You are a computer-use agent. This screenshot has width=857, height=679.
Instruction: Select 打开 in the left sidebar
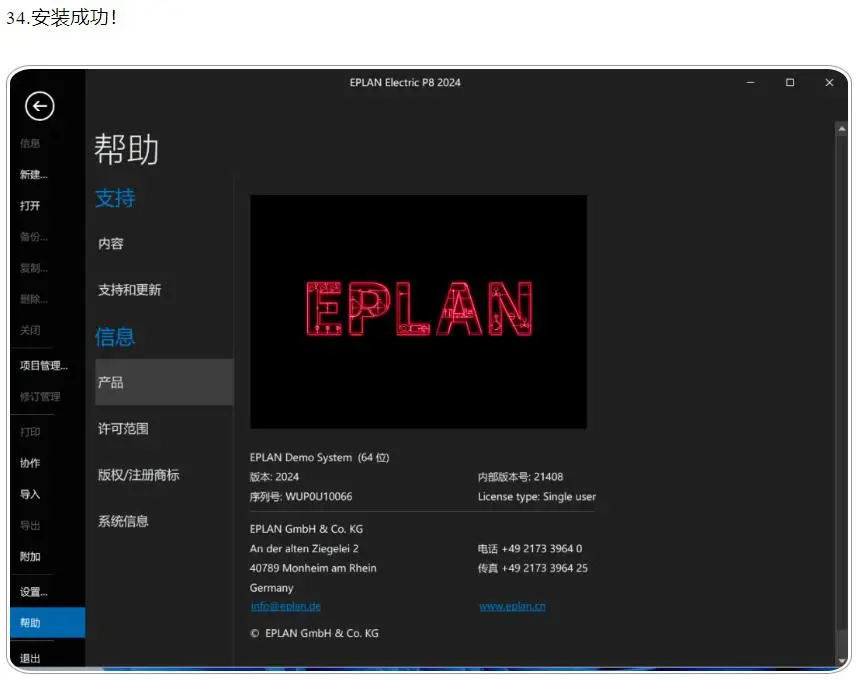coord(30,206)
